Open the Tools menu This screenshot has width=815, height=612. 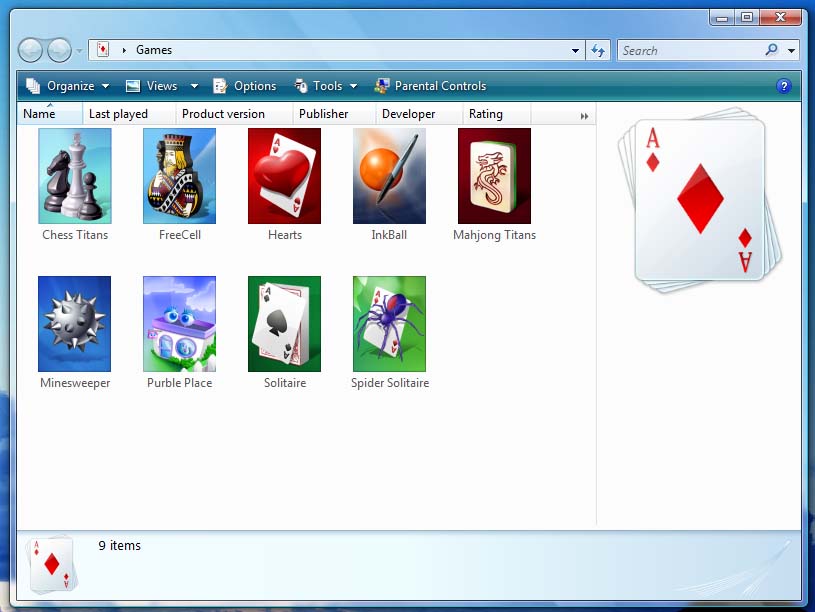[326, 86]
